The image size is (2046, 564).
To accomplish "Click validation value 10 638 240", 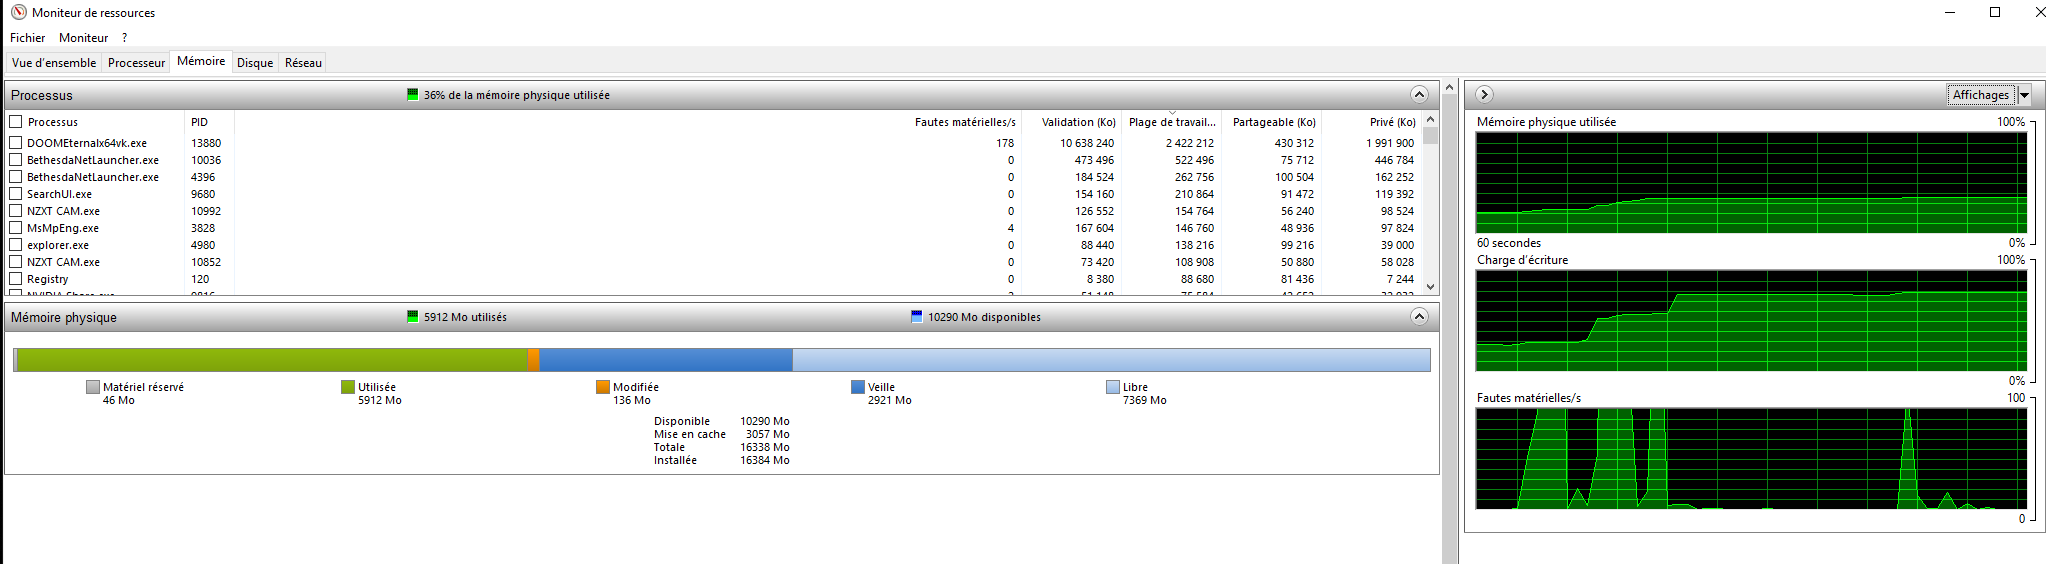I will coord(1087,143).
